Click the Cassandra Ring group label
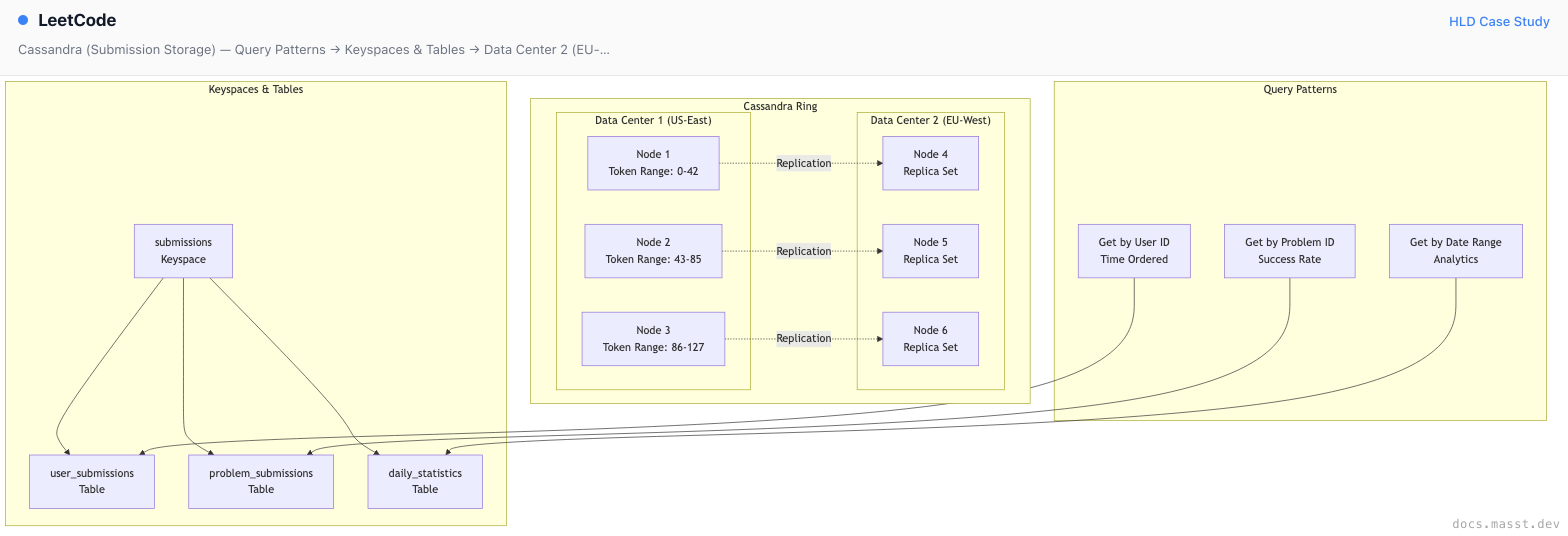The width and height of the screenshot is (1568, 536). click(x=780, y=106)
